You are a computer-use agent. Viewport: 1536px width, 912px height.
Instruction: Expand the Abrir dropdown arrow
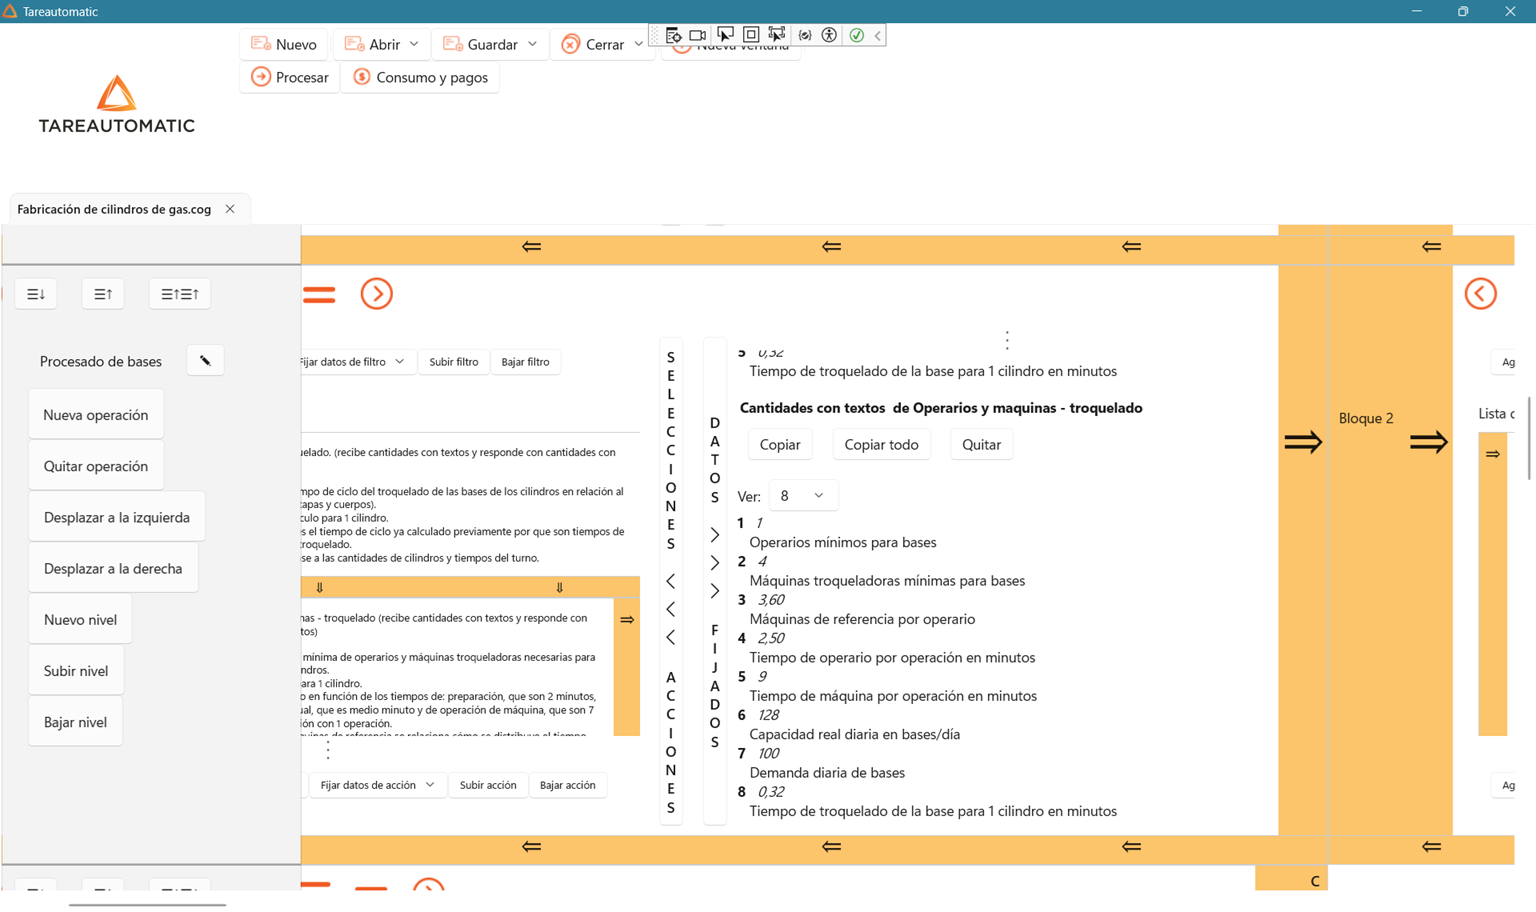414,44
